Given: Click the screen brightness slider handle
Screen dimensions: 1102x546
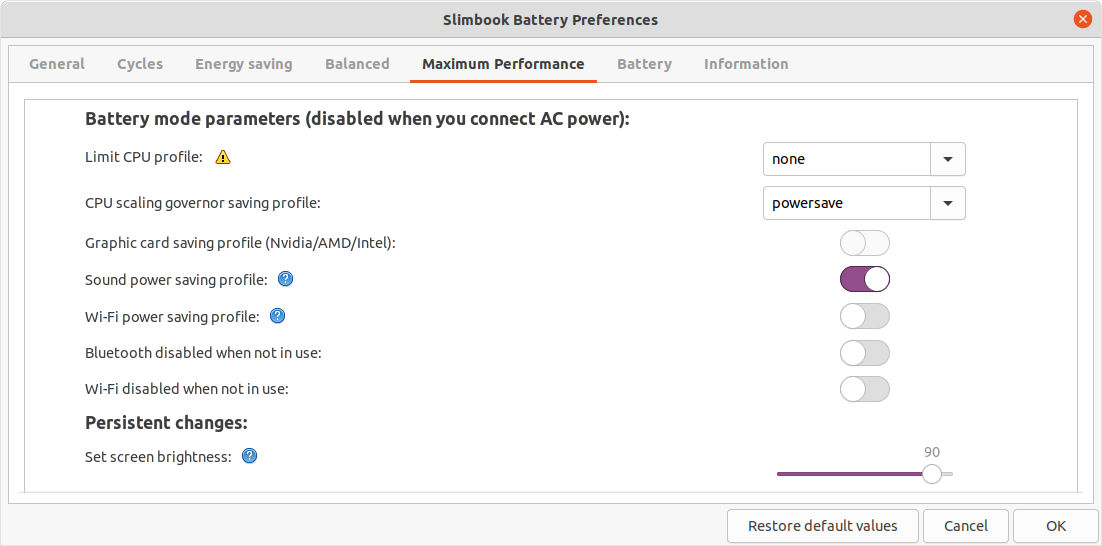Looking at the screenshot, I should (x=932, y=474).
